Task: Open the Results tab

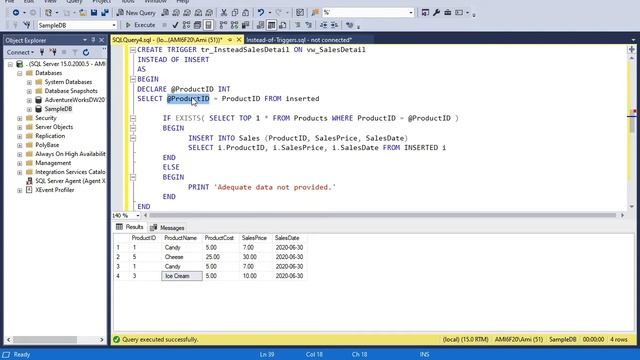Action: pyautogui.click(x=129, y=227)
